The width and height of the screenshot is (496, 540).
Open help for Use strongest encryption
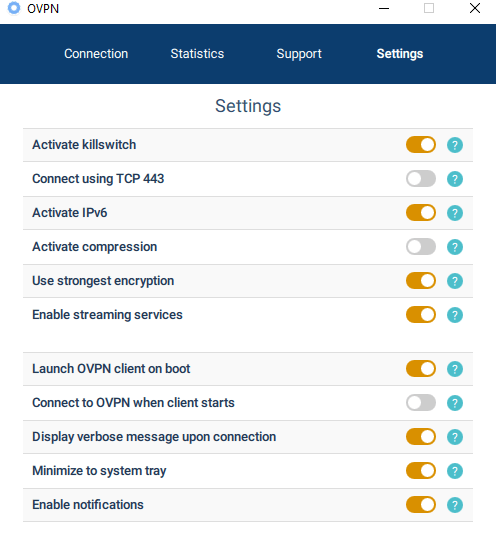pos(455,281)
